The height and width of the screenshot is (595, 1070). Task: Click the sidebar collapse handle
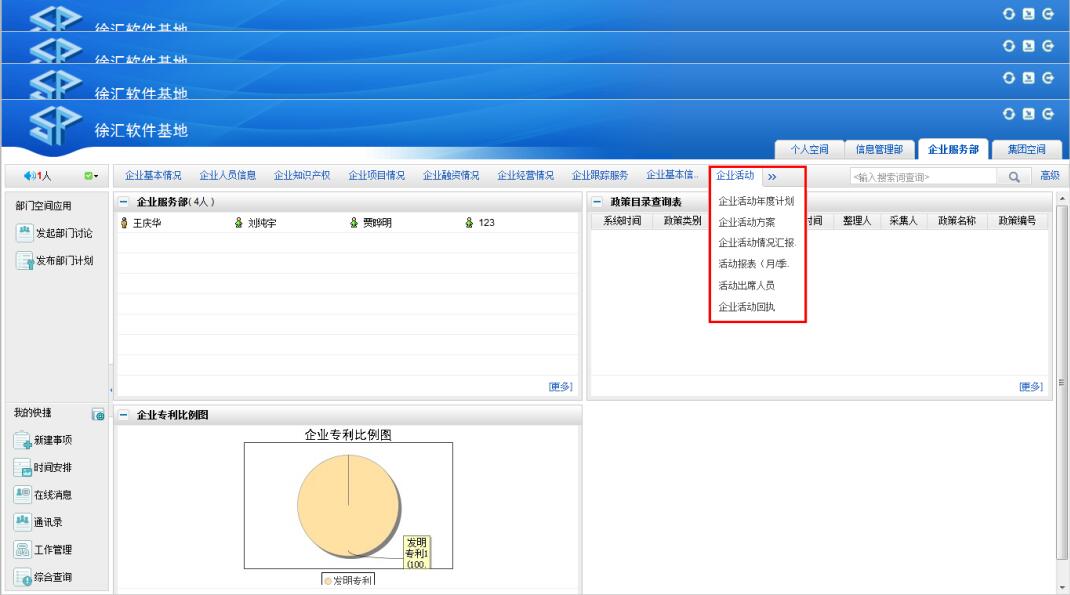point(111,390)
